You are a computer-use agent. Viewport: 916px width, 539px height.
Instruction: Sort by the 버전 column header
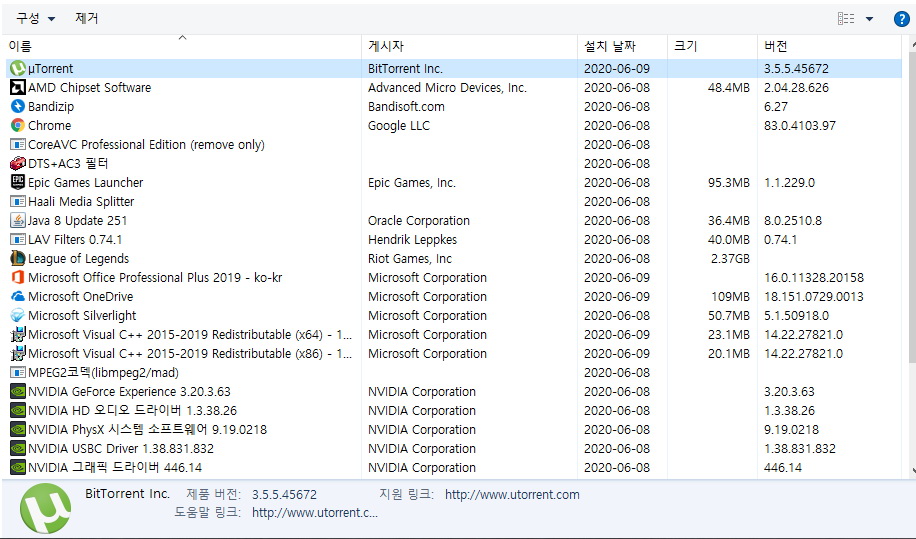830,46
